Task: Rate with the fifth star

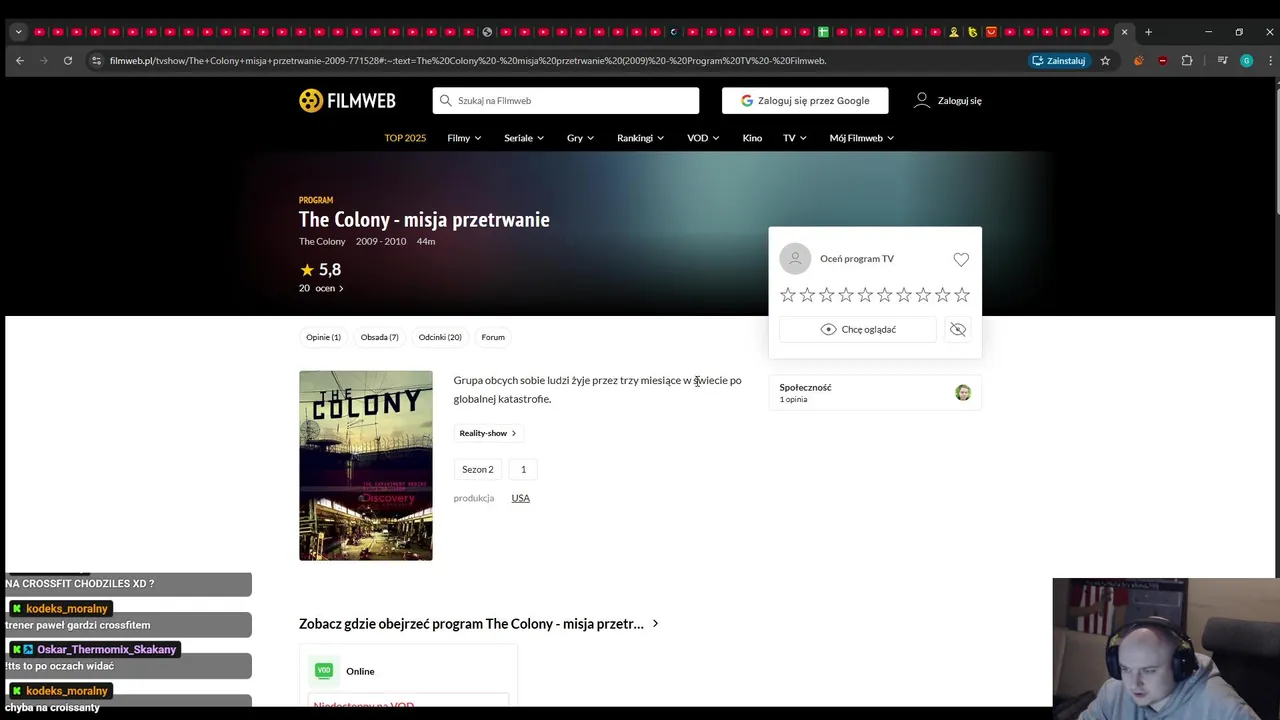Action: pyautogui.click(x=865, y=295)
